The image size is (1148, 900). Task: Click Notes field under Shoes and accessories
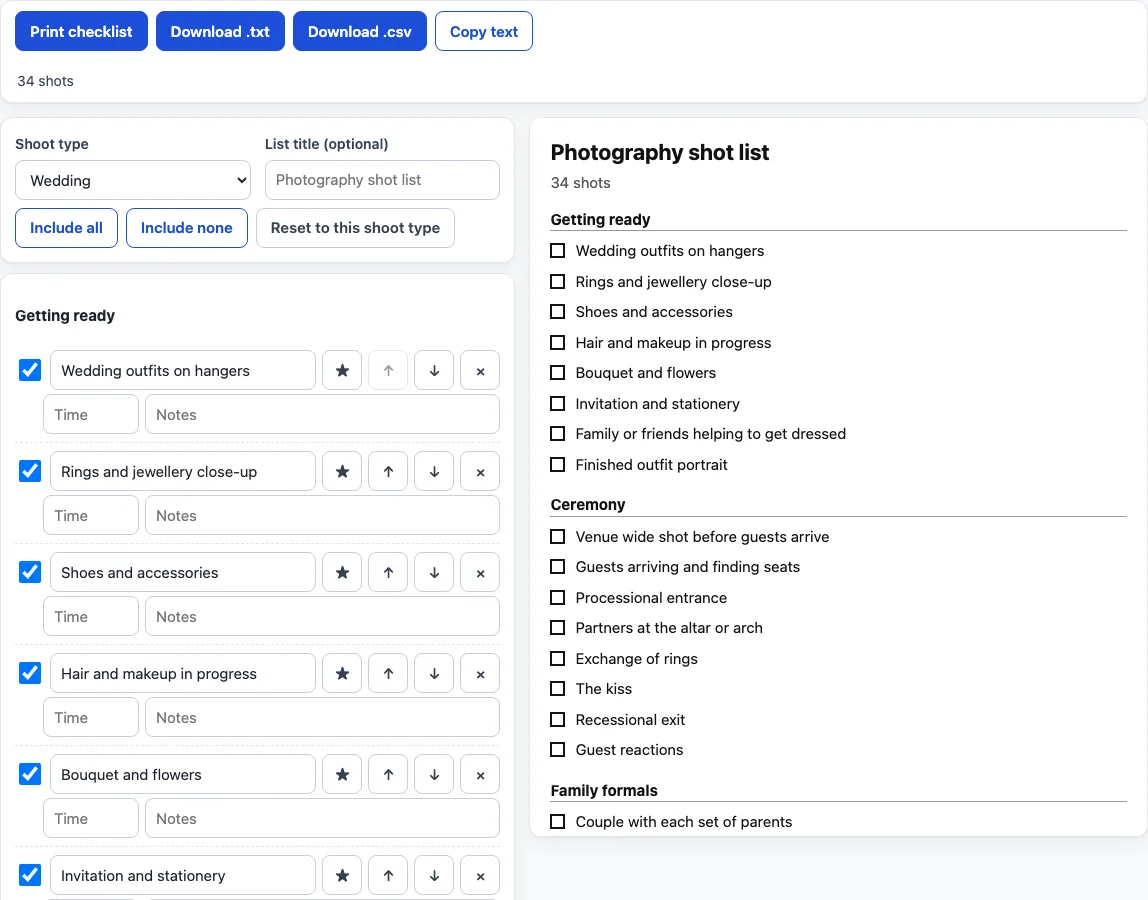[322, 617]
